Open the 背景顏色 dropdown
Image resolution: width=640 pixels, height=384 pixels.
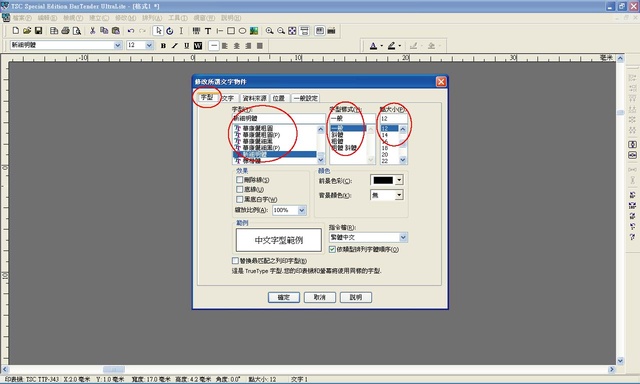tap(399, 195)
